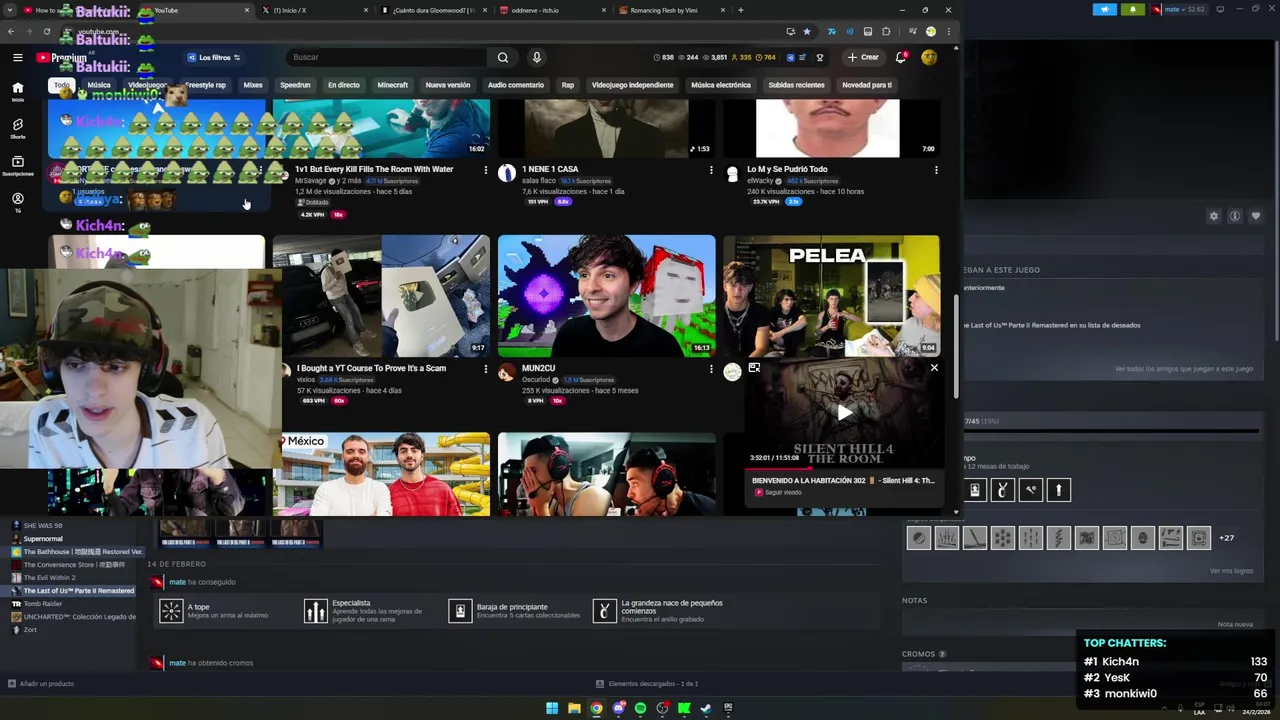Open MUN2CU video thumbnail

(x=607, y=295)
